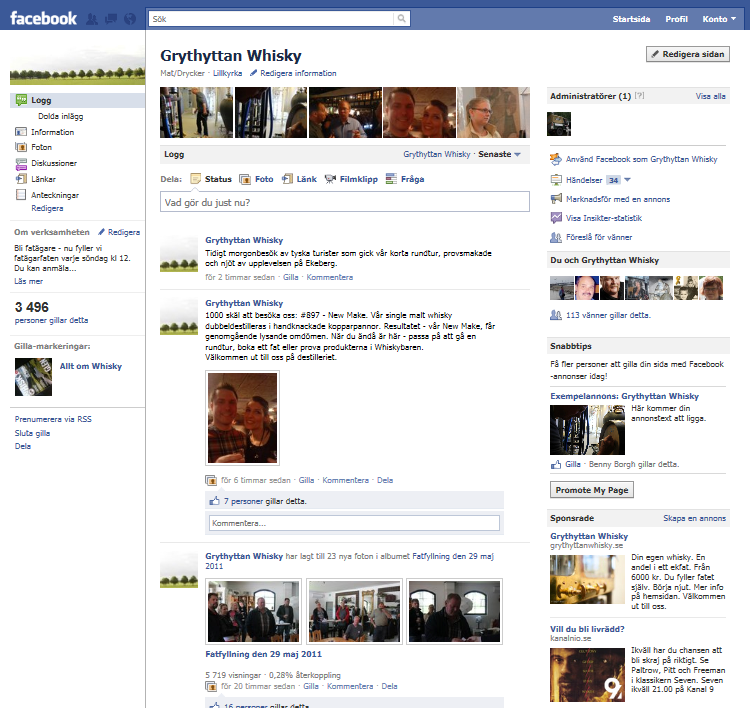750x708 pixels.
Task: Open Diskussioner in left sidebar
Action: 54,163
